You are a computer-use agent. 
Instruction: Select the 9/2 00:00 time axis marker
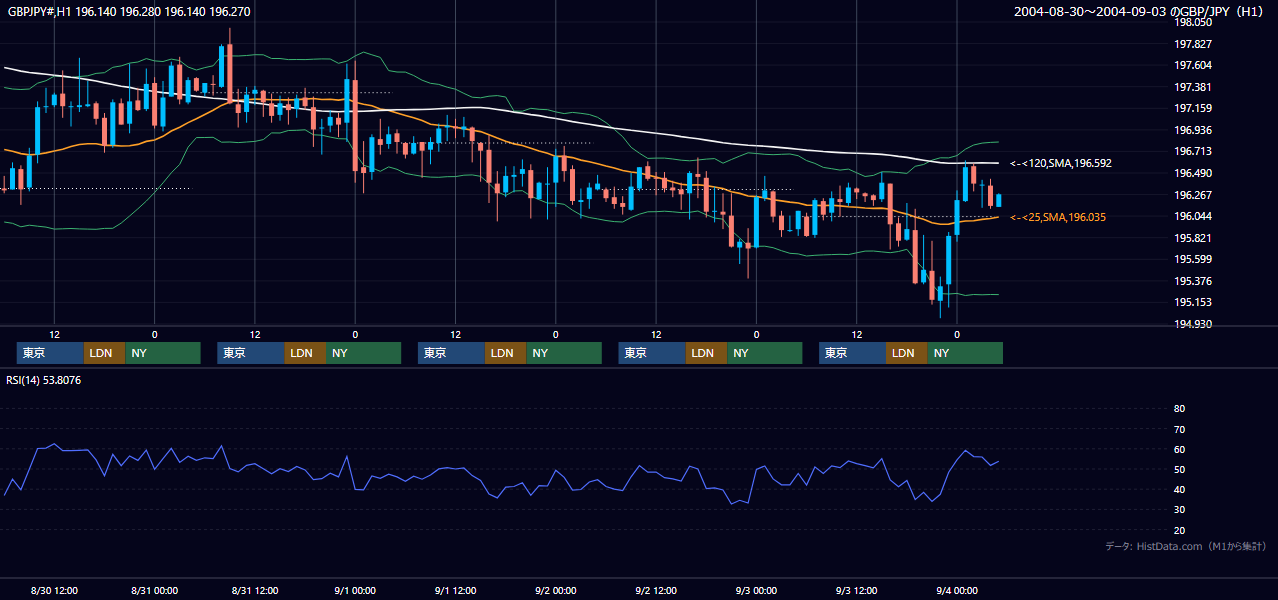[555, 590]
